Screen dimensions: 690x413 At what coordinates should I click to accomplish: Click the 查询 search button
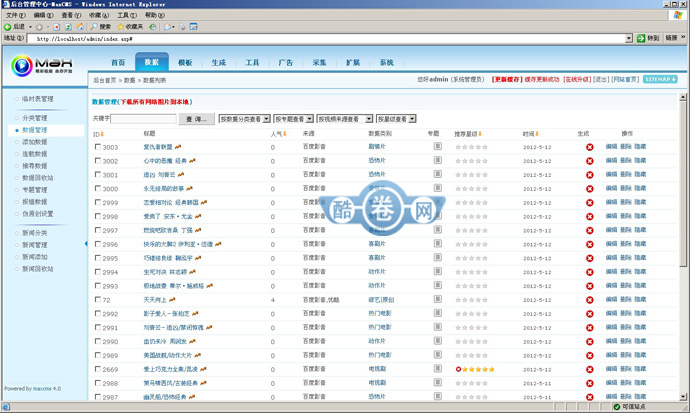(195, 118)
